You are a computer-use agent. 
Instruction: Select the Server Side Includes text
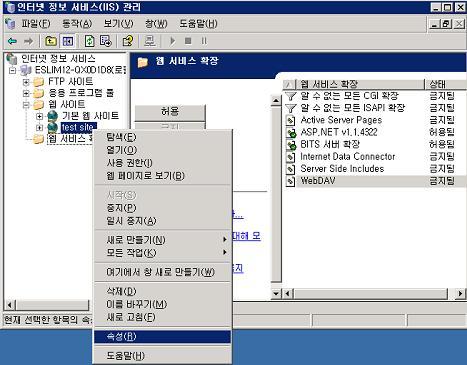342,169
